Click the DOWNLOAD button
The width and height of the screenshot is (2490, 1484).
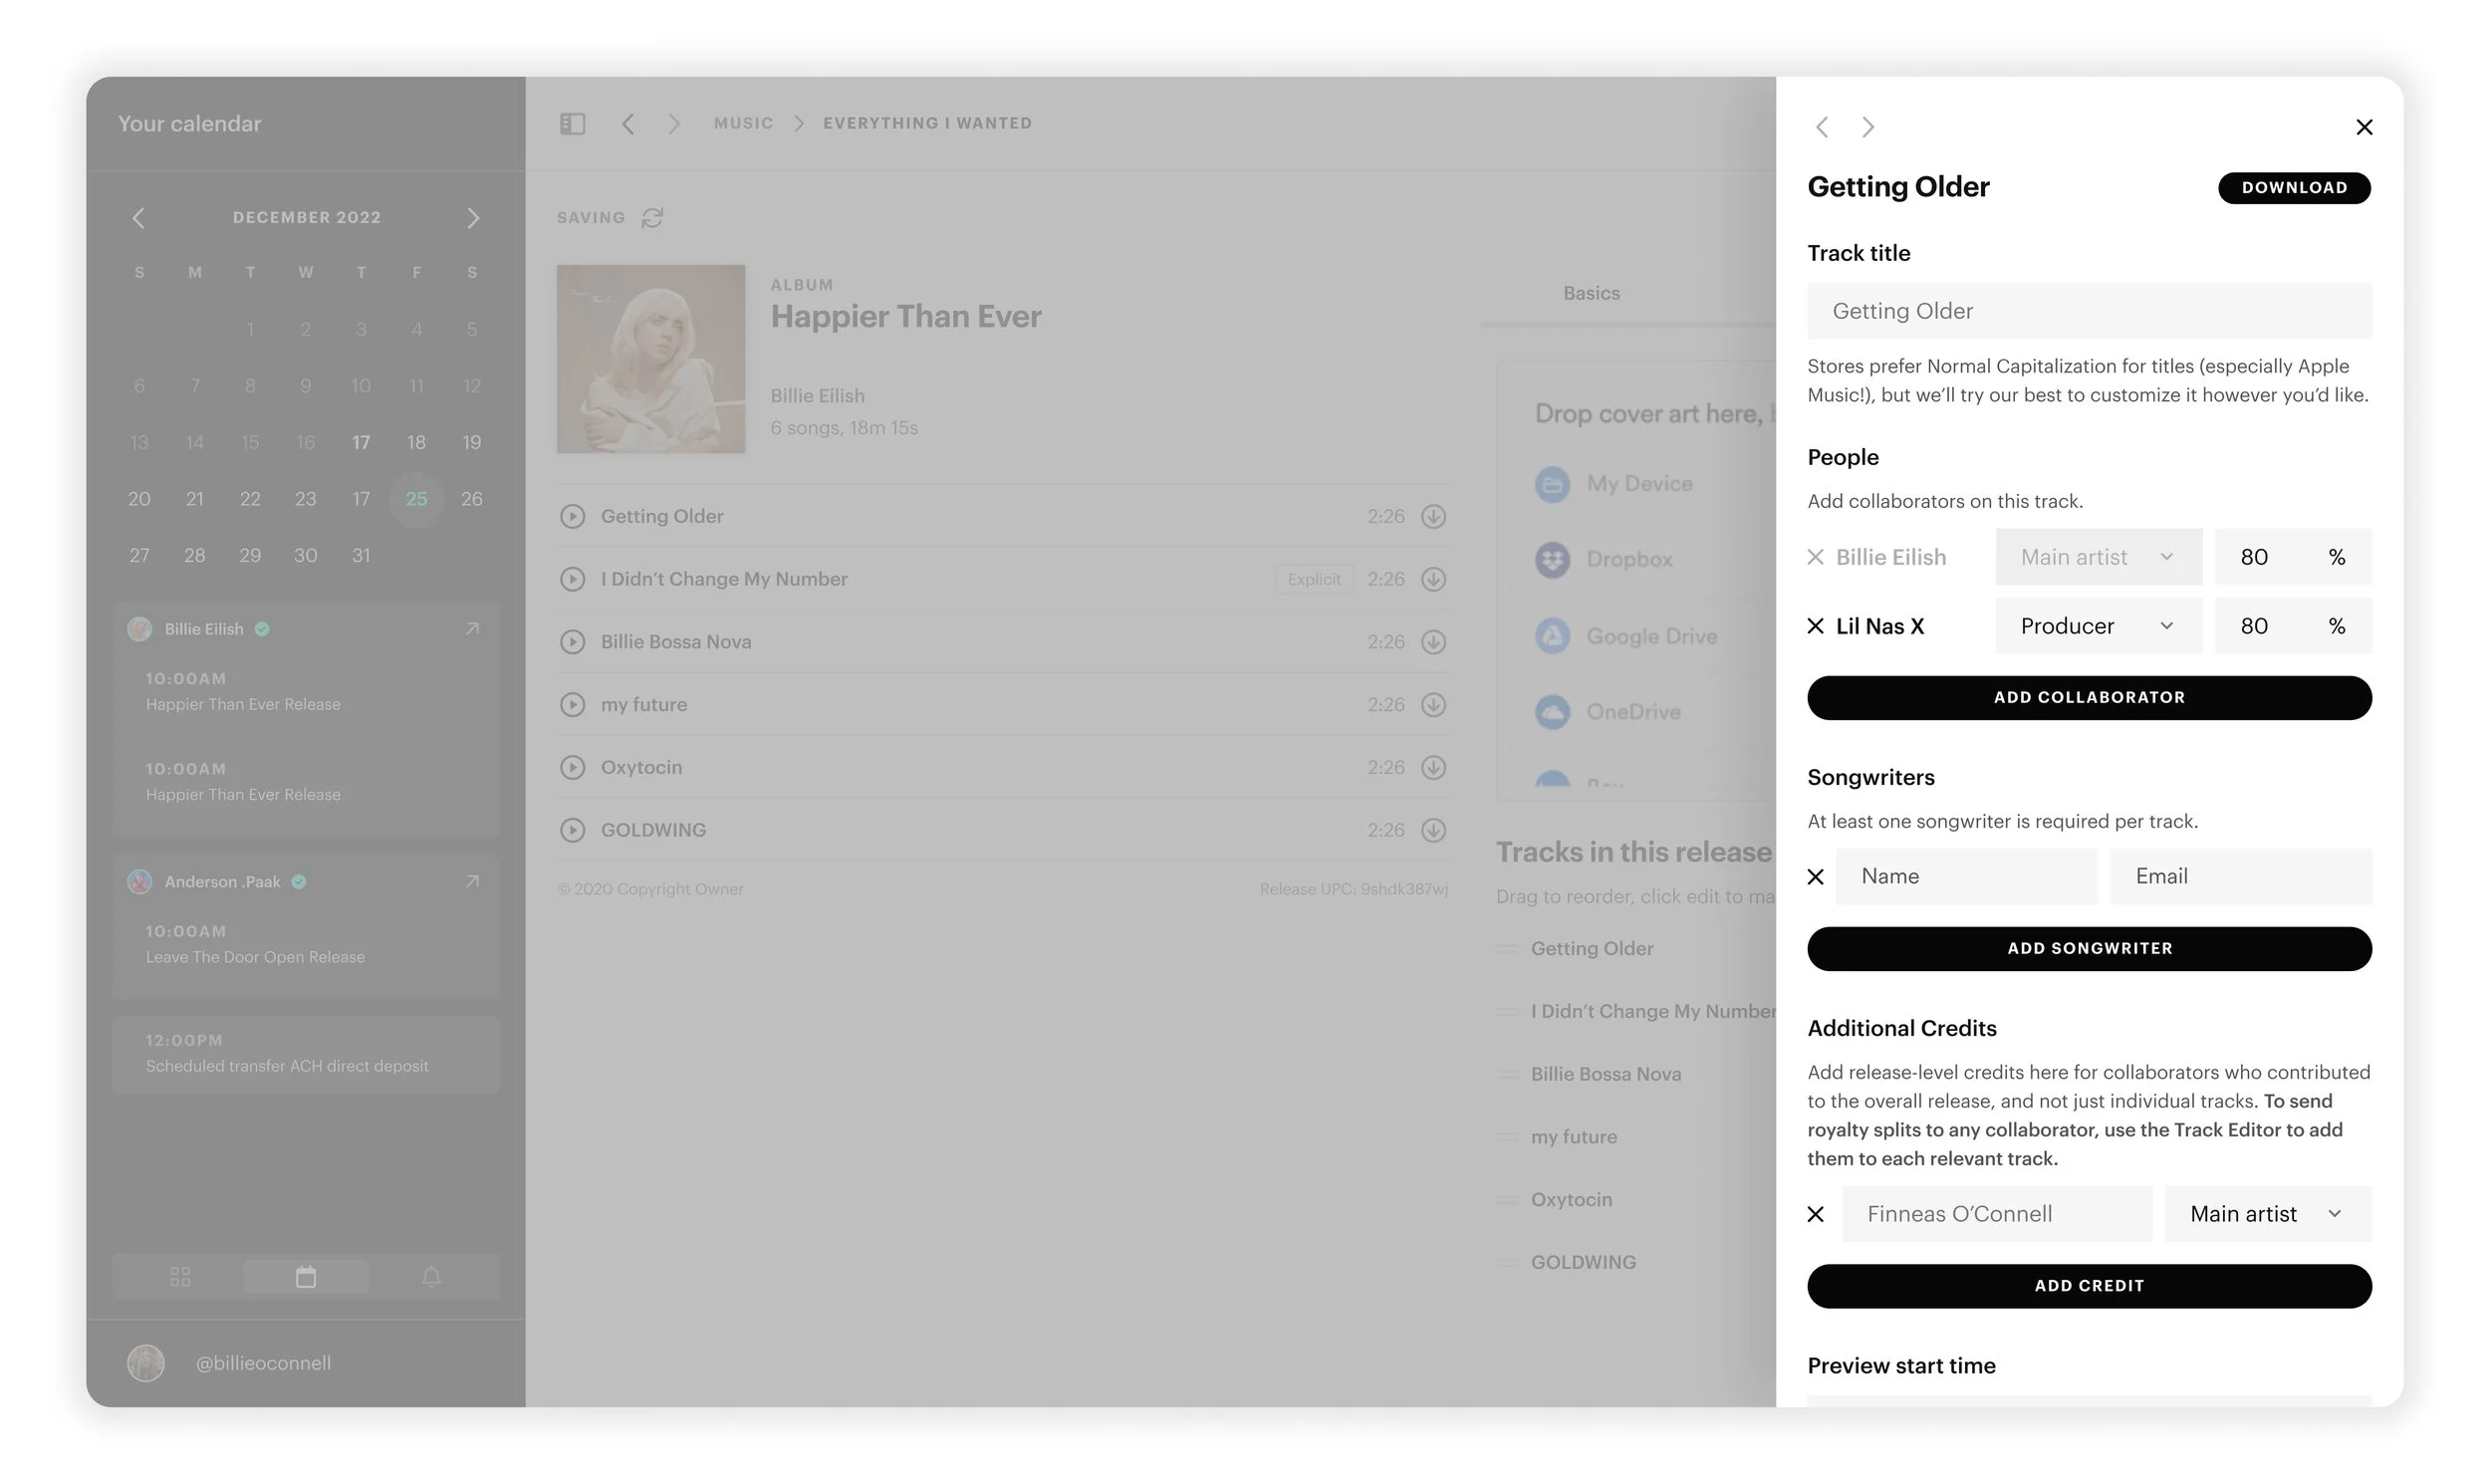[2294, 188]
